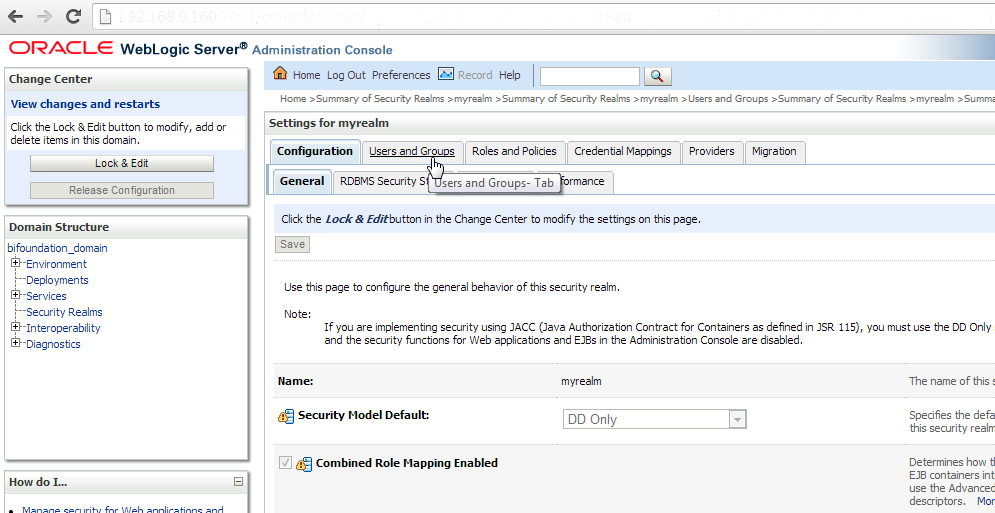Click the magnifier search button
995x513 pixels.
[657, 76]
